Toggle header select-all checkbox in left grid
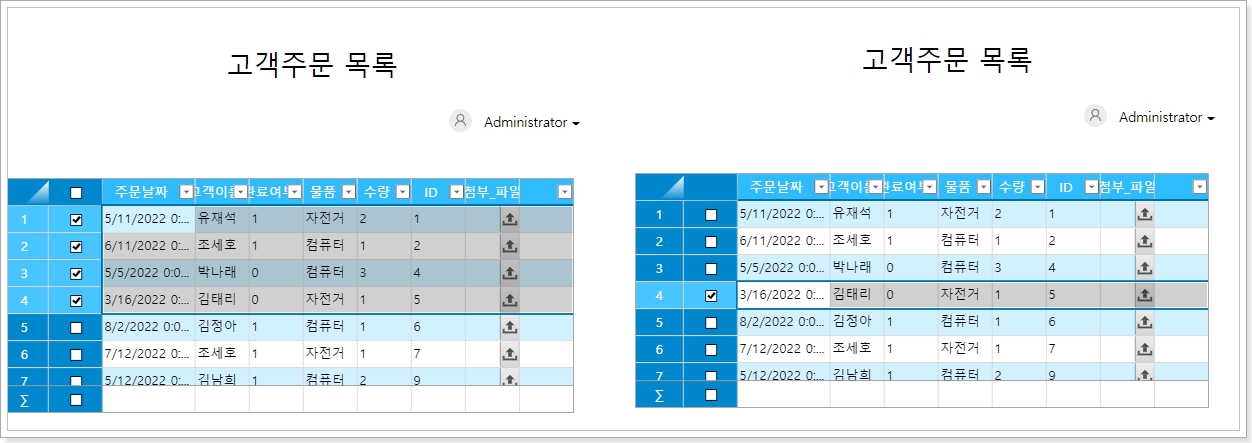The height and width of the screenshot is (443, 1252). pos(76,192)
